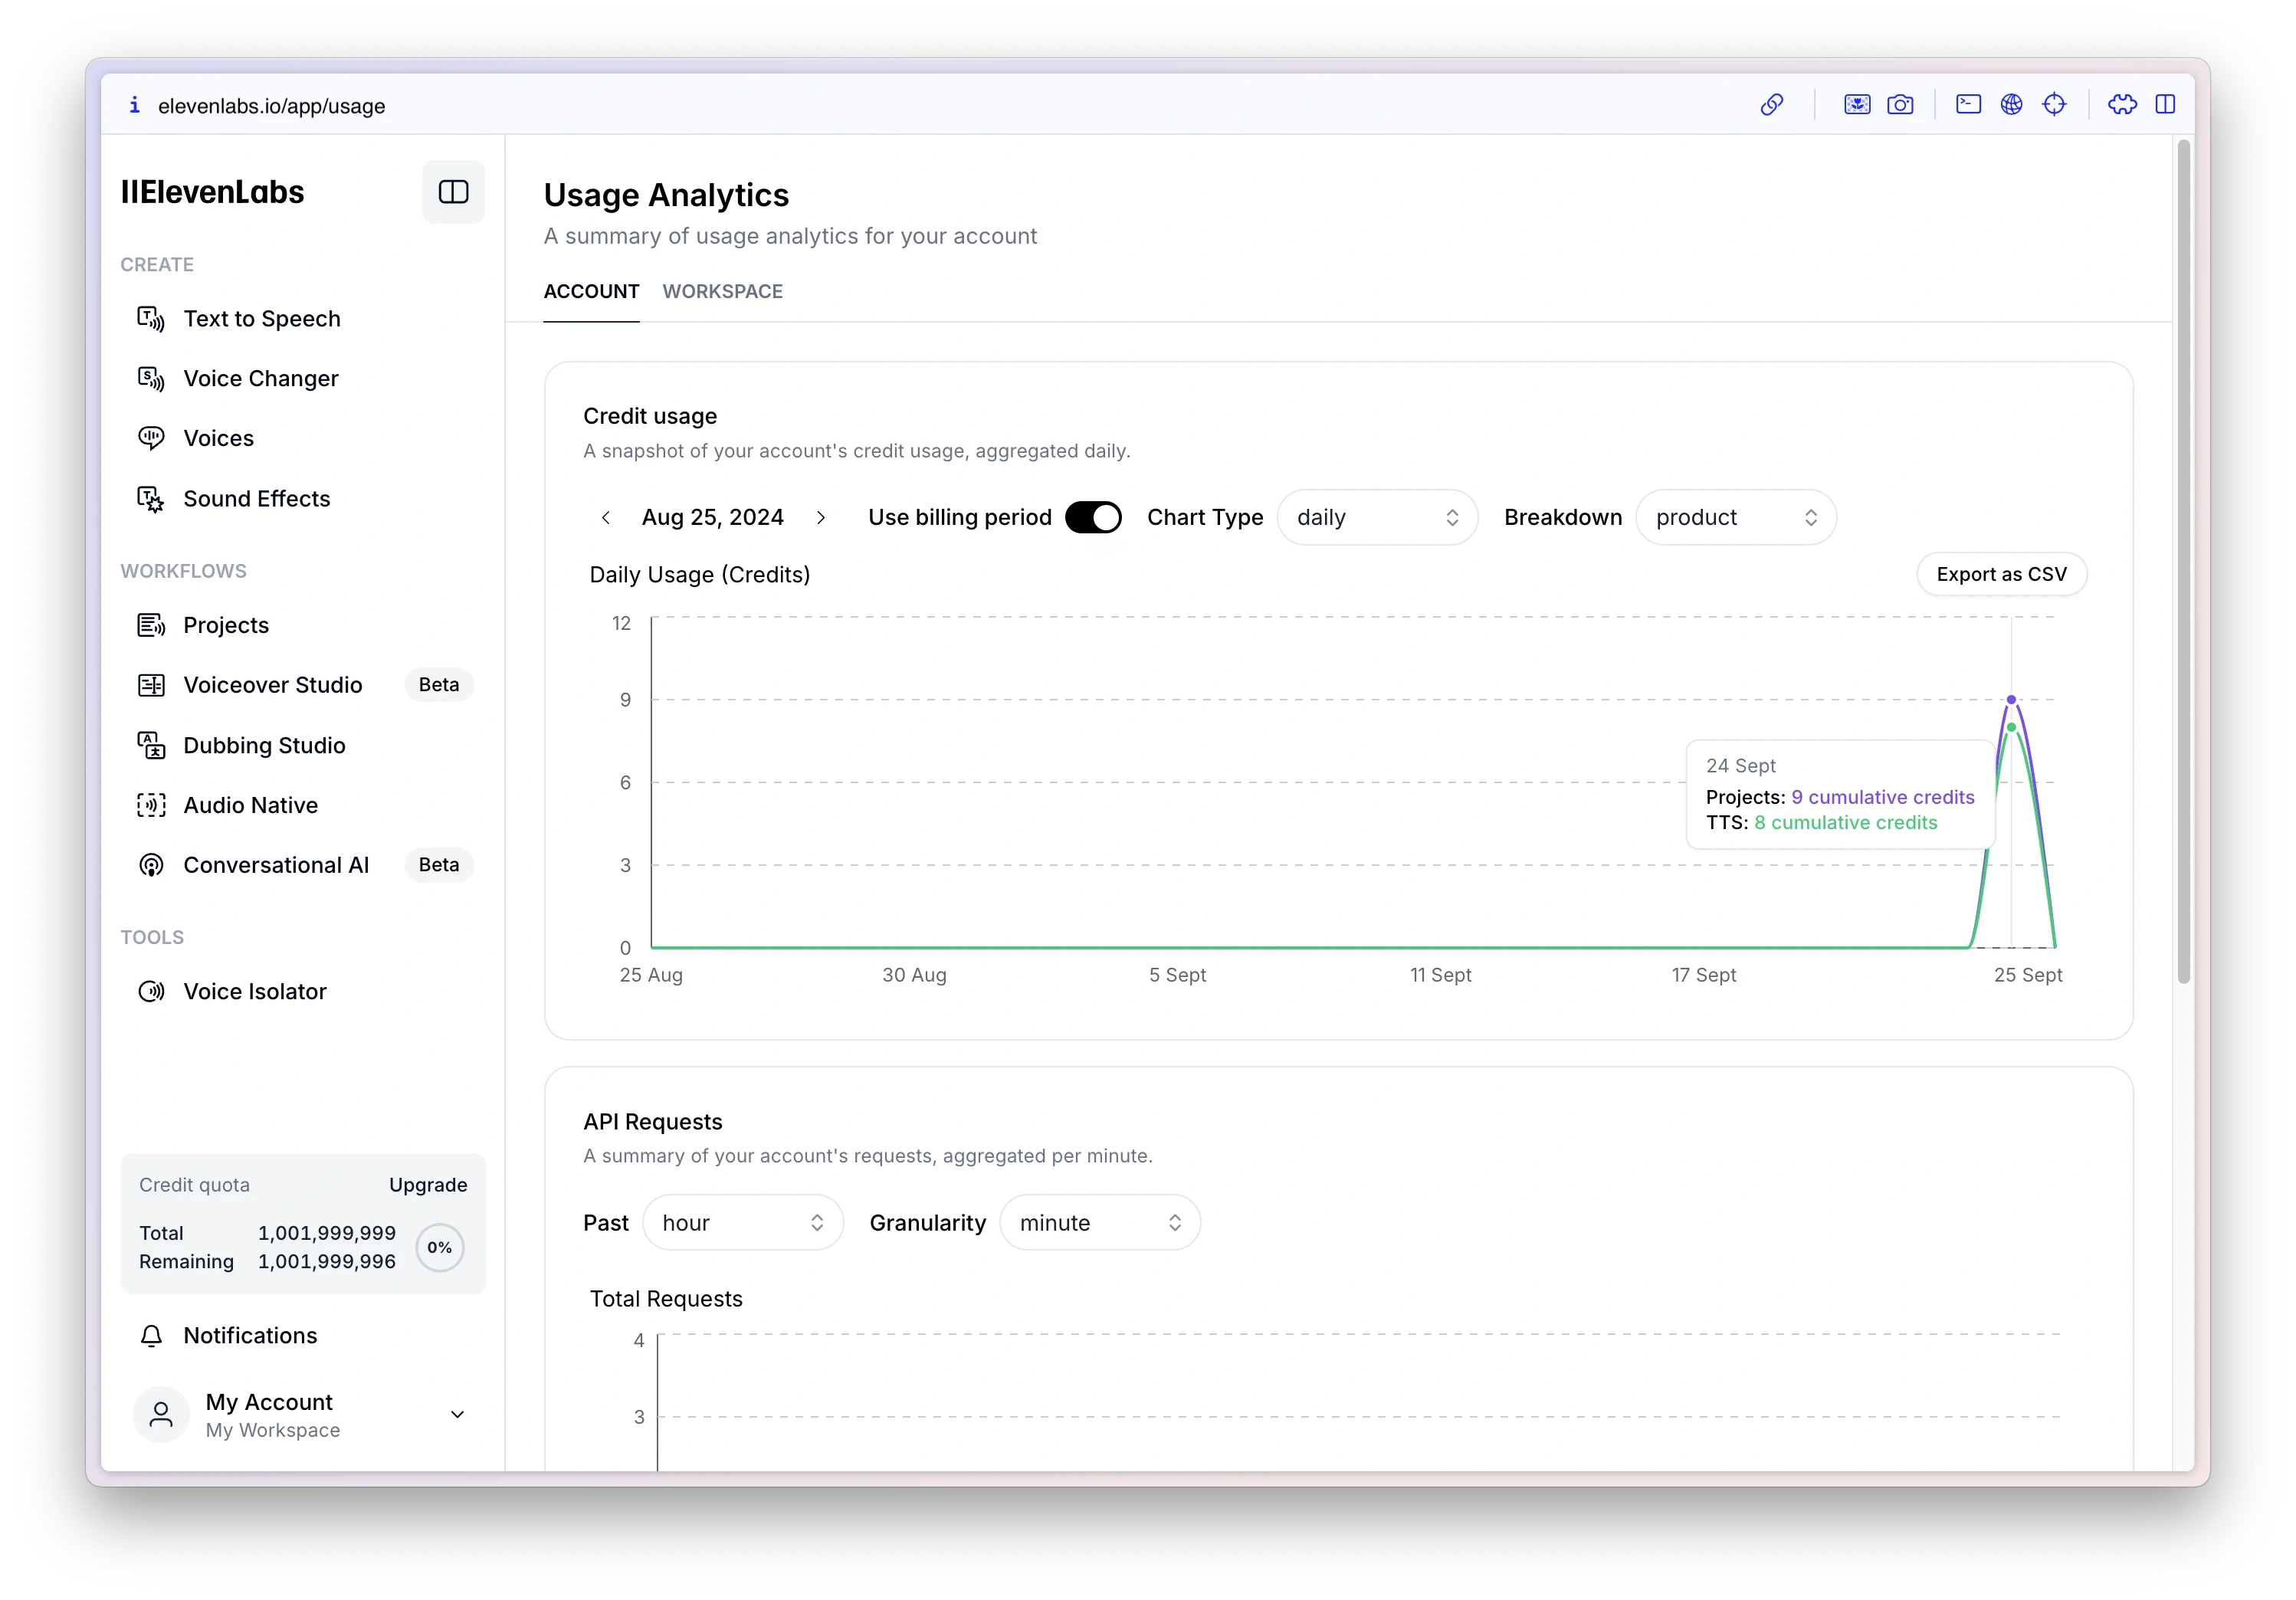Click the Remaining 1,001,999,996 value
Screen dimensions: 2296x1600
click(326, 1261)
